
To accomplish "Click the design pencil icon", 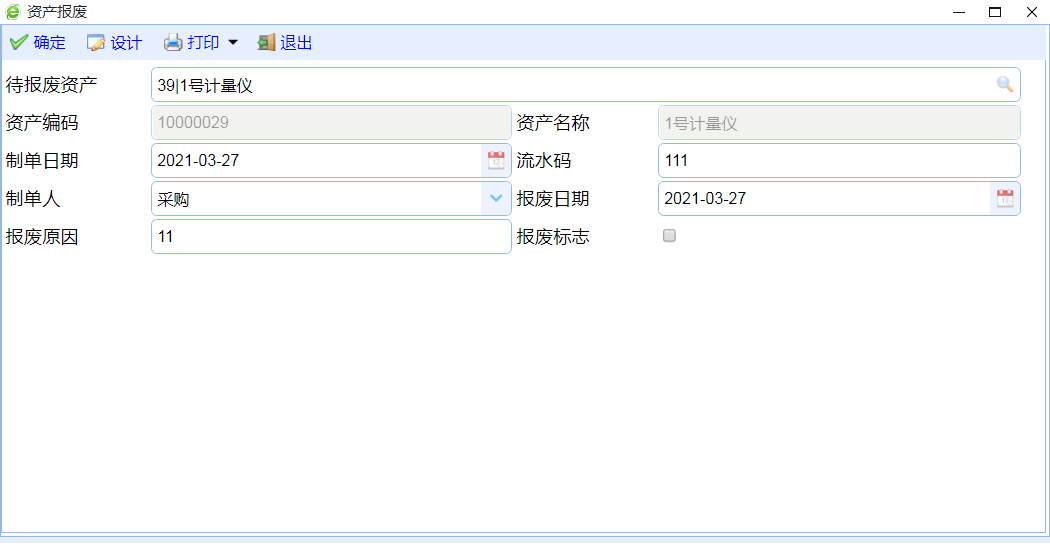I will point(96,43).
